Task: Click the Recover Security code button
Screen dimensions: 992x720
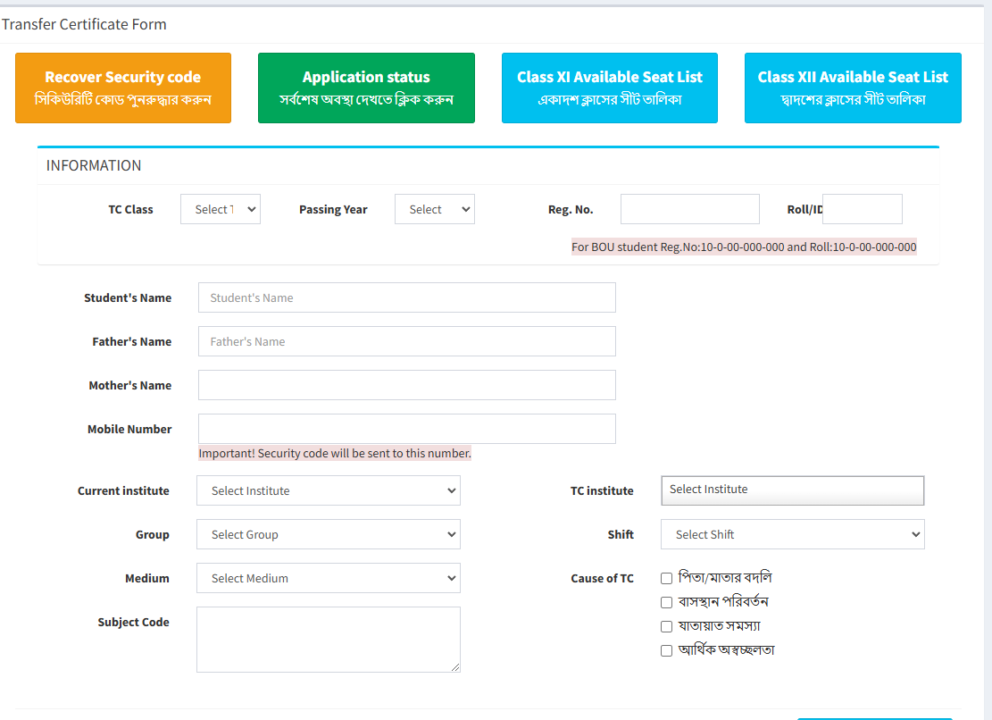Action: [123, 88]
